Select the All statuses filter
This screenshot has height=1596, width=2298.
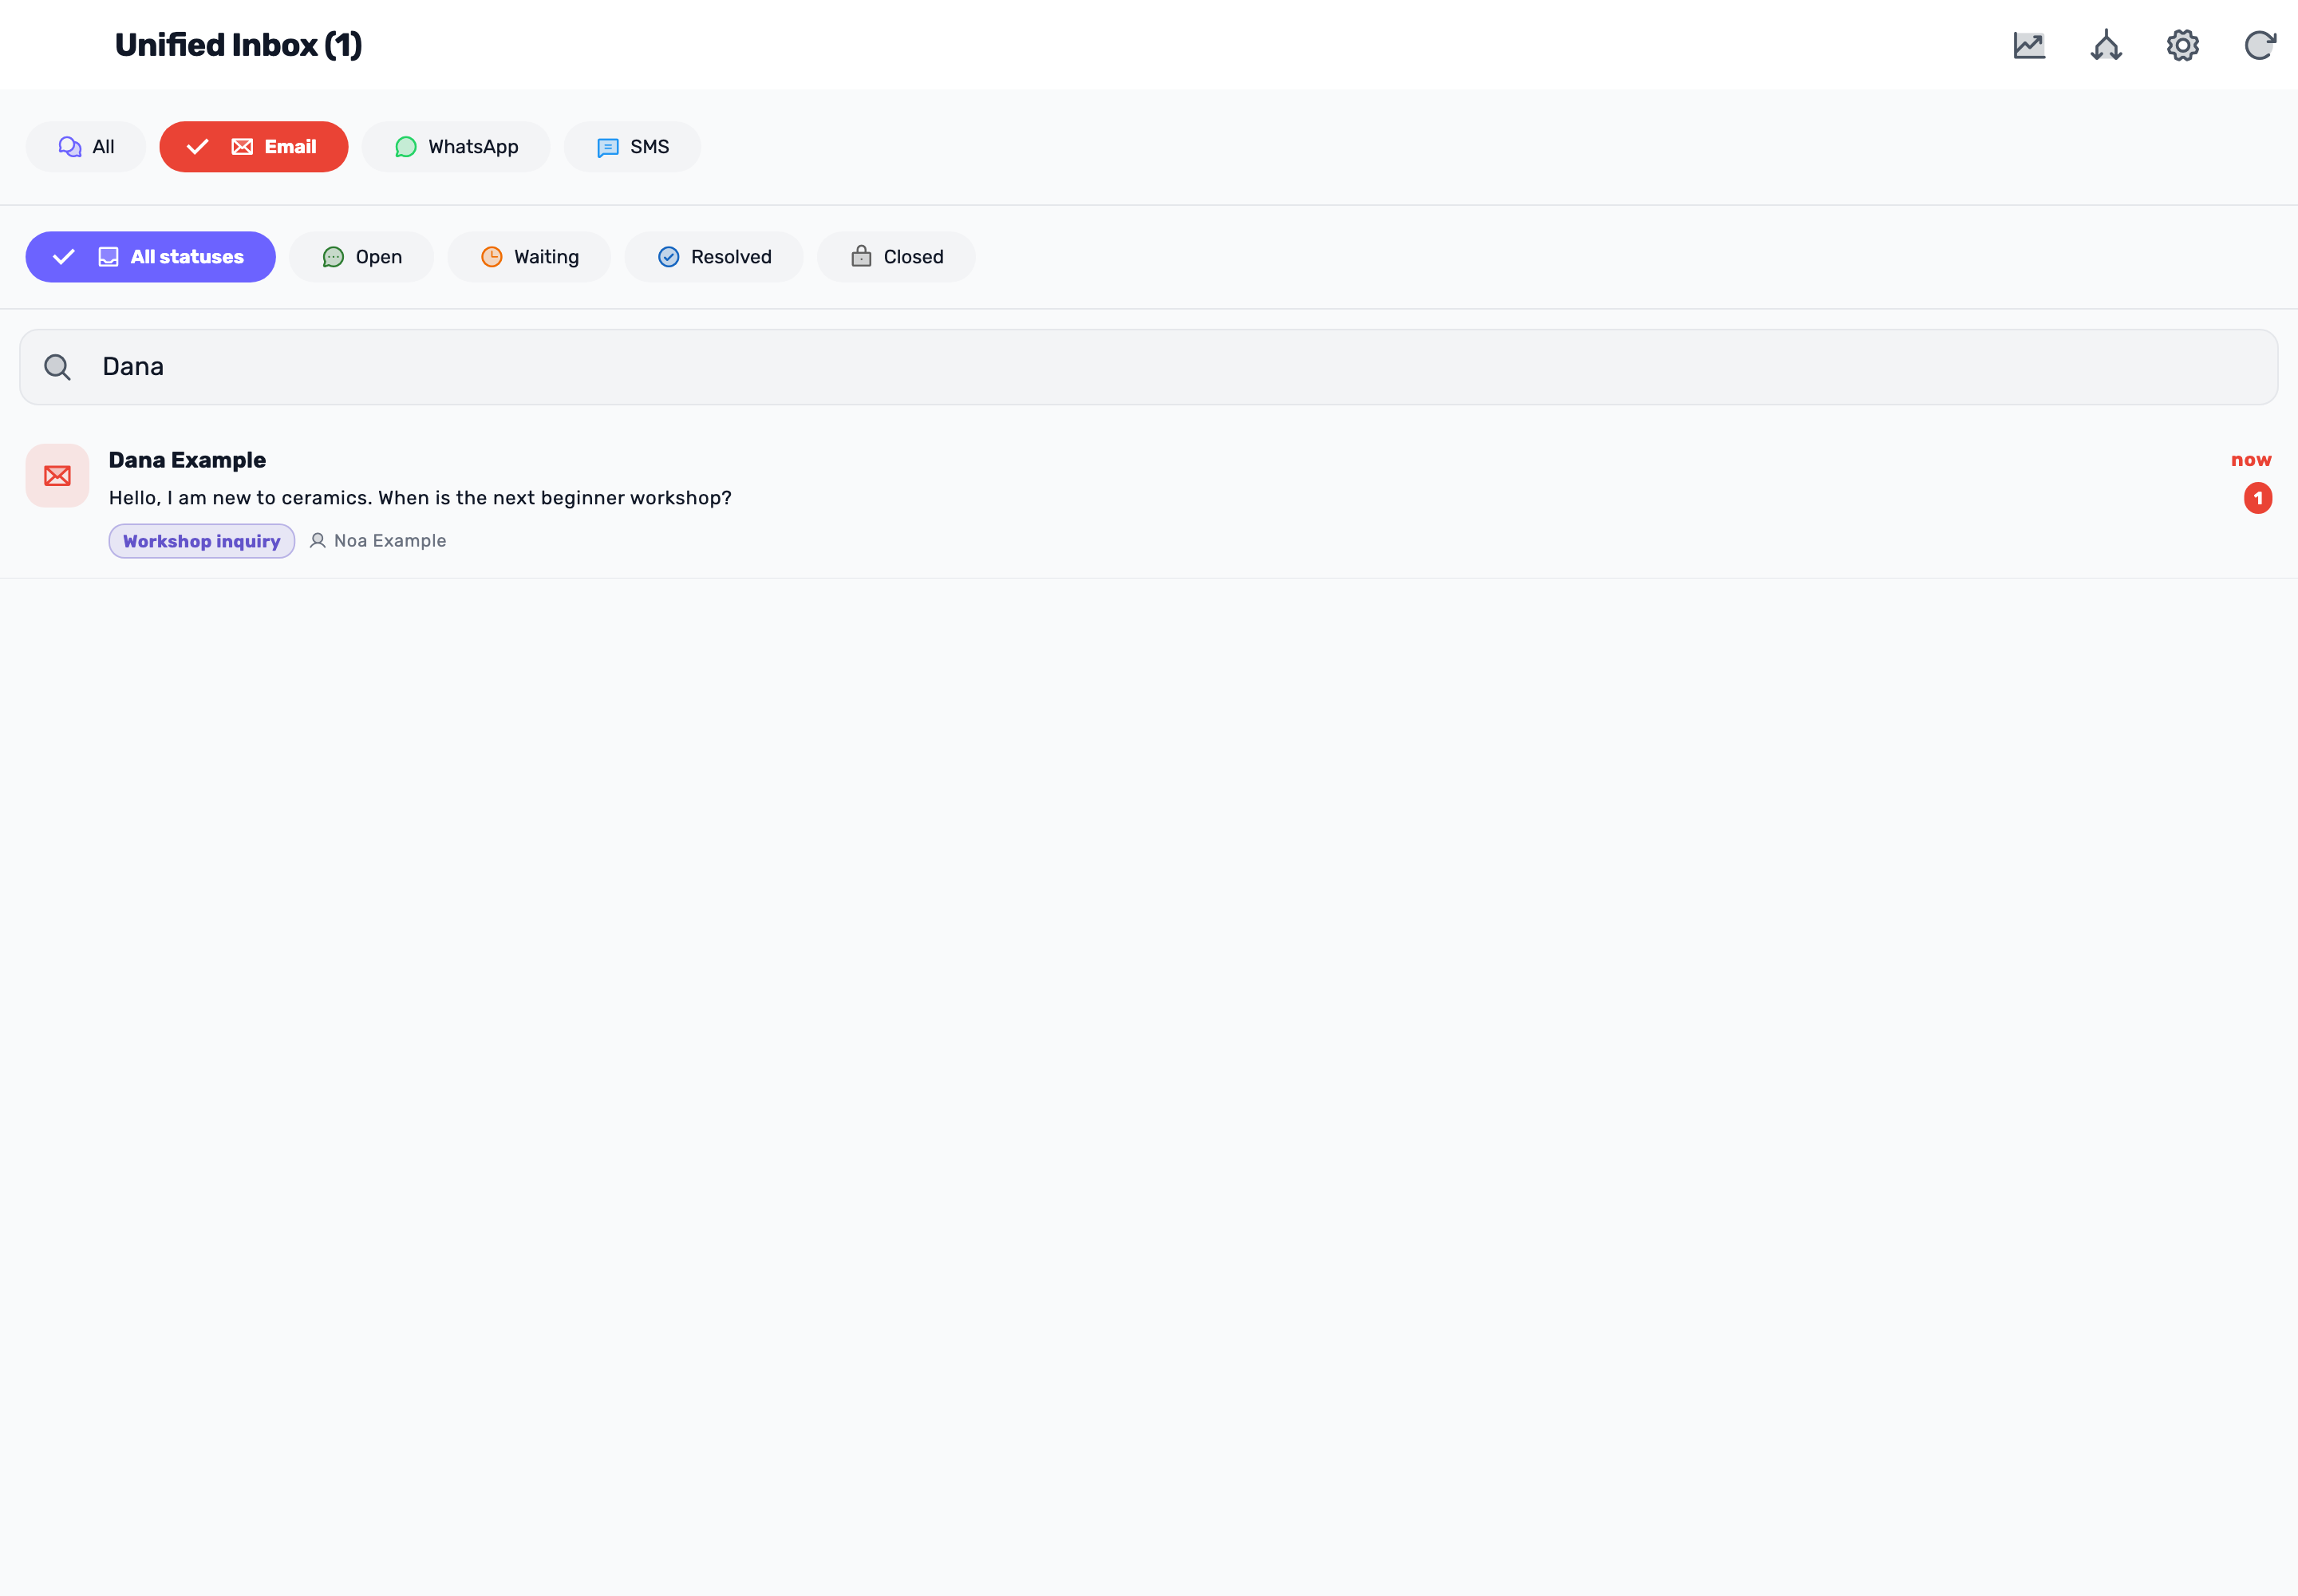[x=150, y=257]
